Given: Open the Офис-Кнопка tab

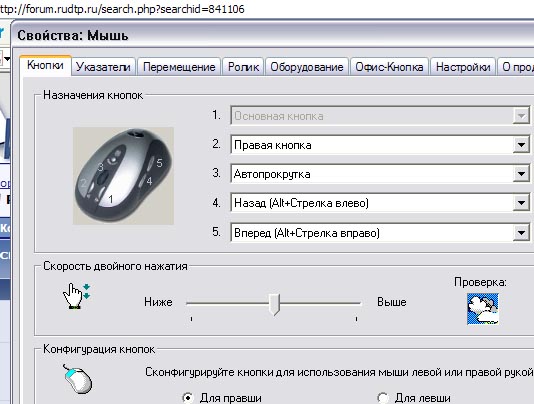Looking at the screenshot, I should point(389,67).
